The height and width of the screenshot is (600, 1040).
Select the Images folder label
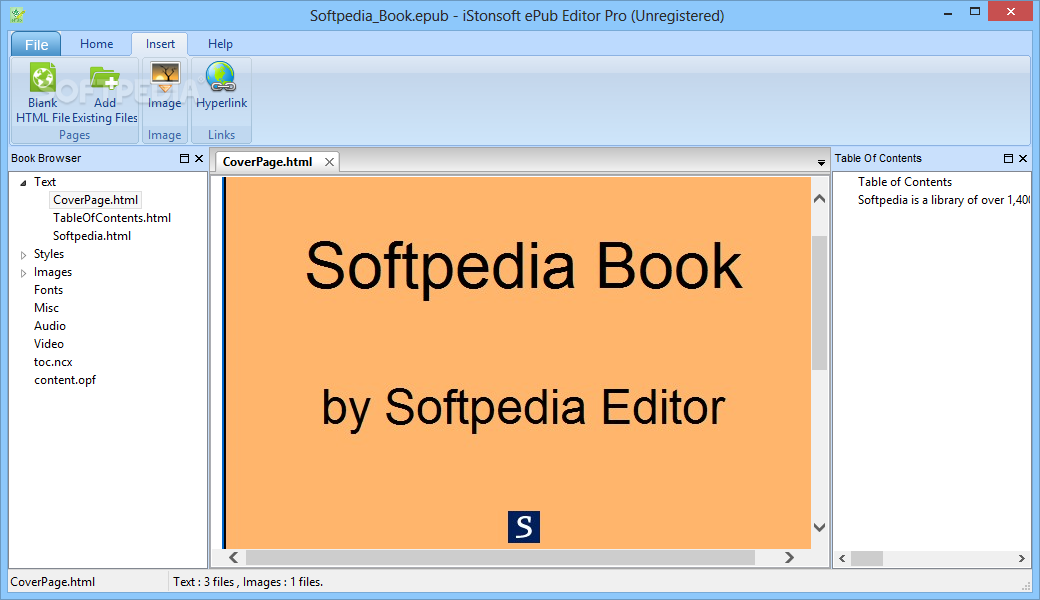pyautogui.click(x=53, y=272)
